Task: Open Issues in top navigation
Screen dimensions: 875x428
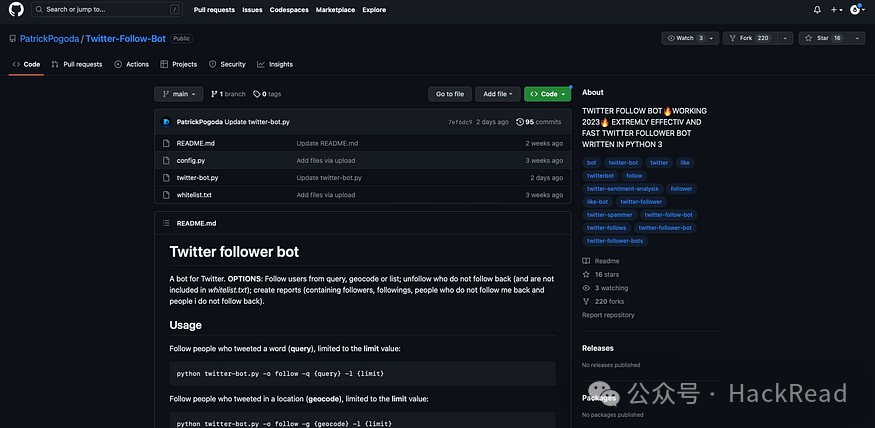Action: coord(252,10)
